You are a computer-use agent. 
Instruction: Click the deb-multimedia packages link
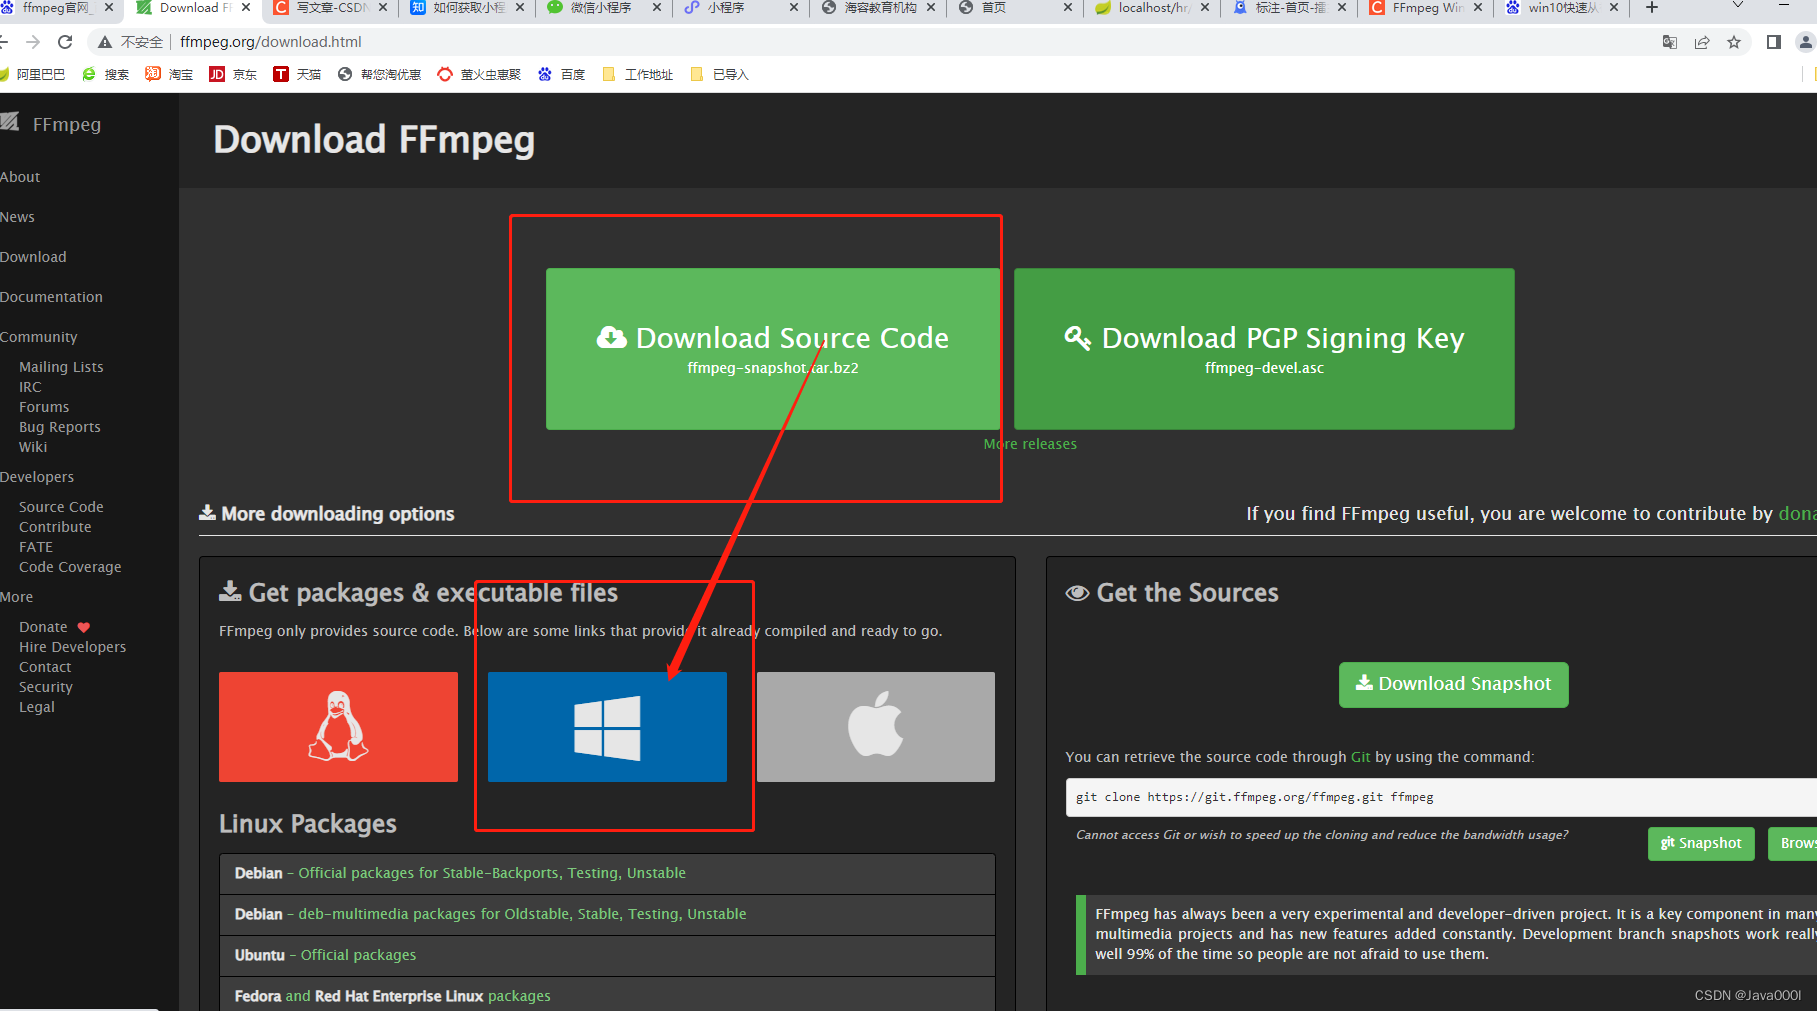pos(522,914)
